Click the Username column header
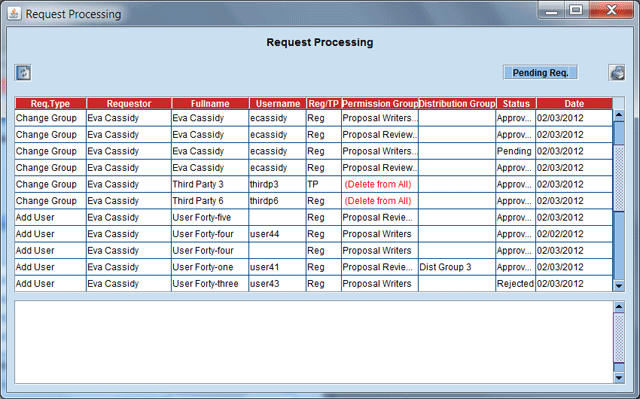Image resolution: width=640 pixels, height=399 pixels. [278, 104]
